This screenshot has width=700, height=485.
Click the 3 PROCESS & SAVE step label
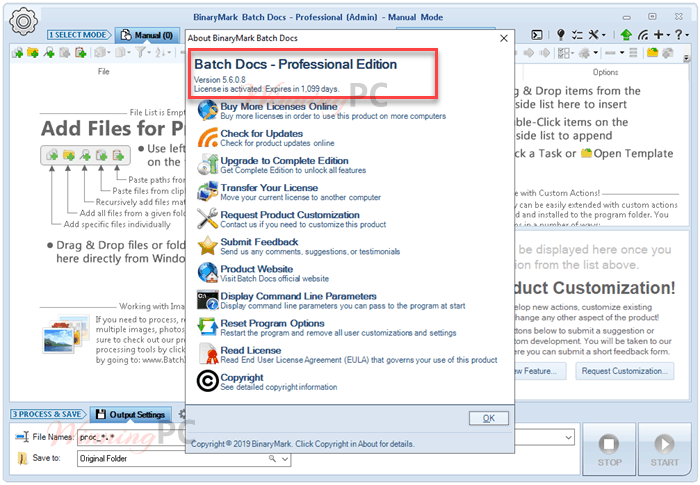pyautogui.click(x=48, y=414)
